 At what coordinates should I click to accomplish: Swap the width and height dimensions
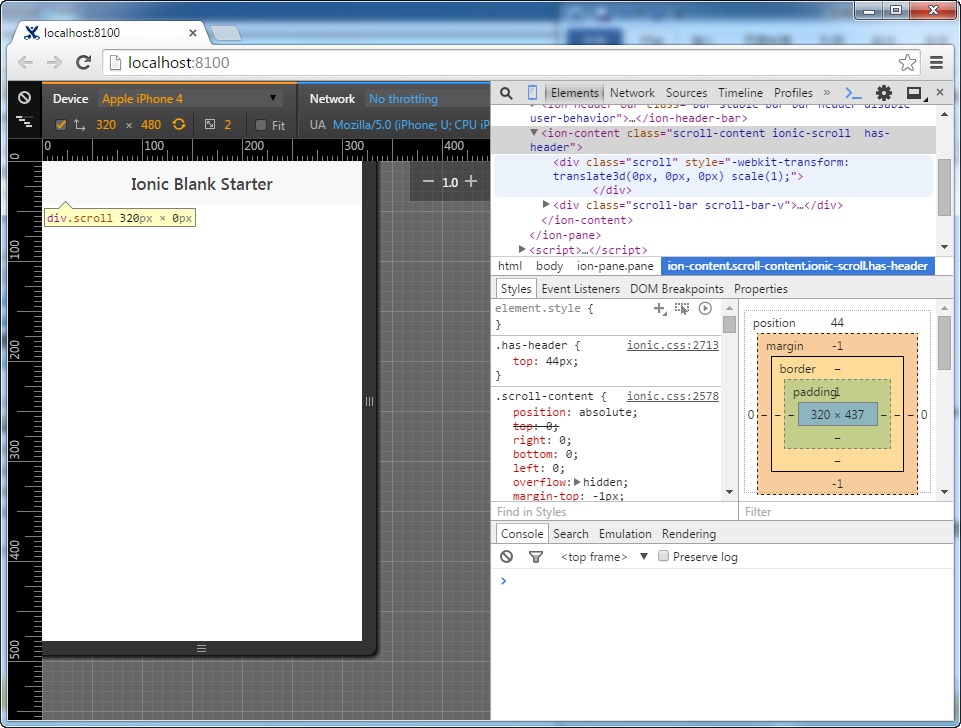[x=80, y=125]
